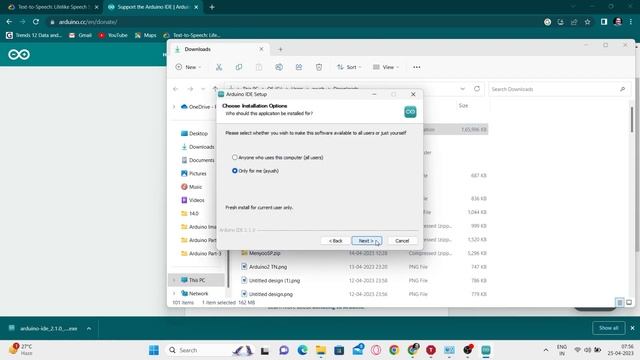
Task: Select Support the Arduino IDE browser tab
Action: [x=152, y=7]
